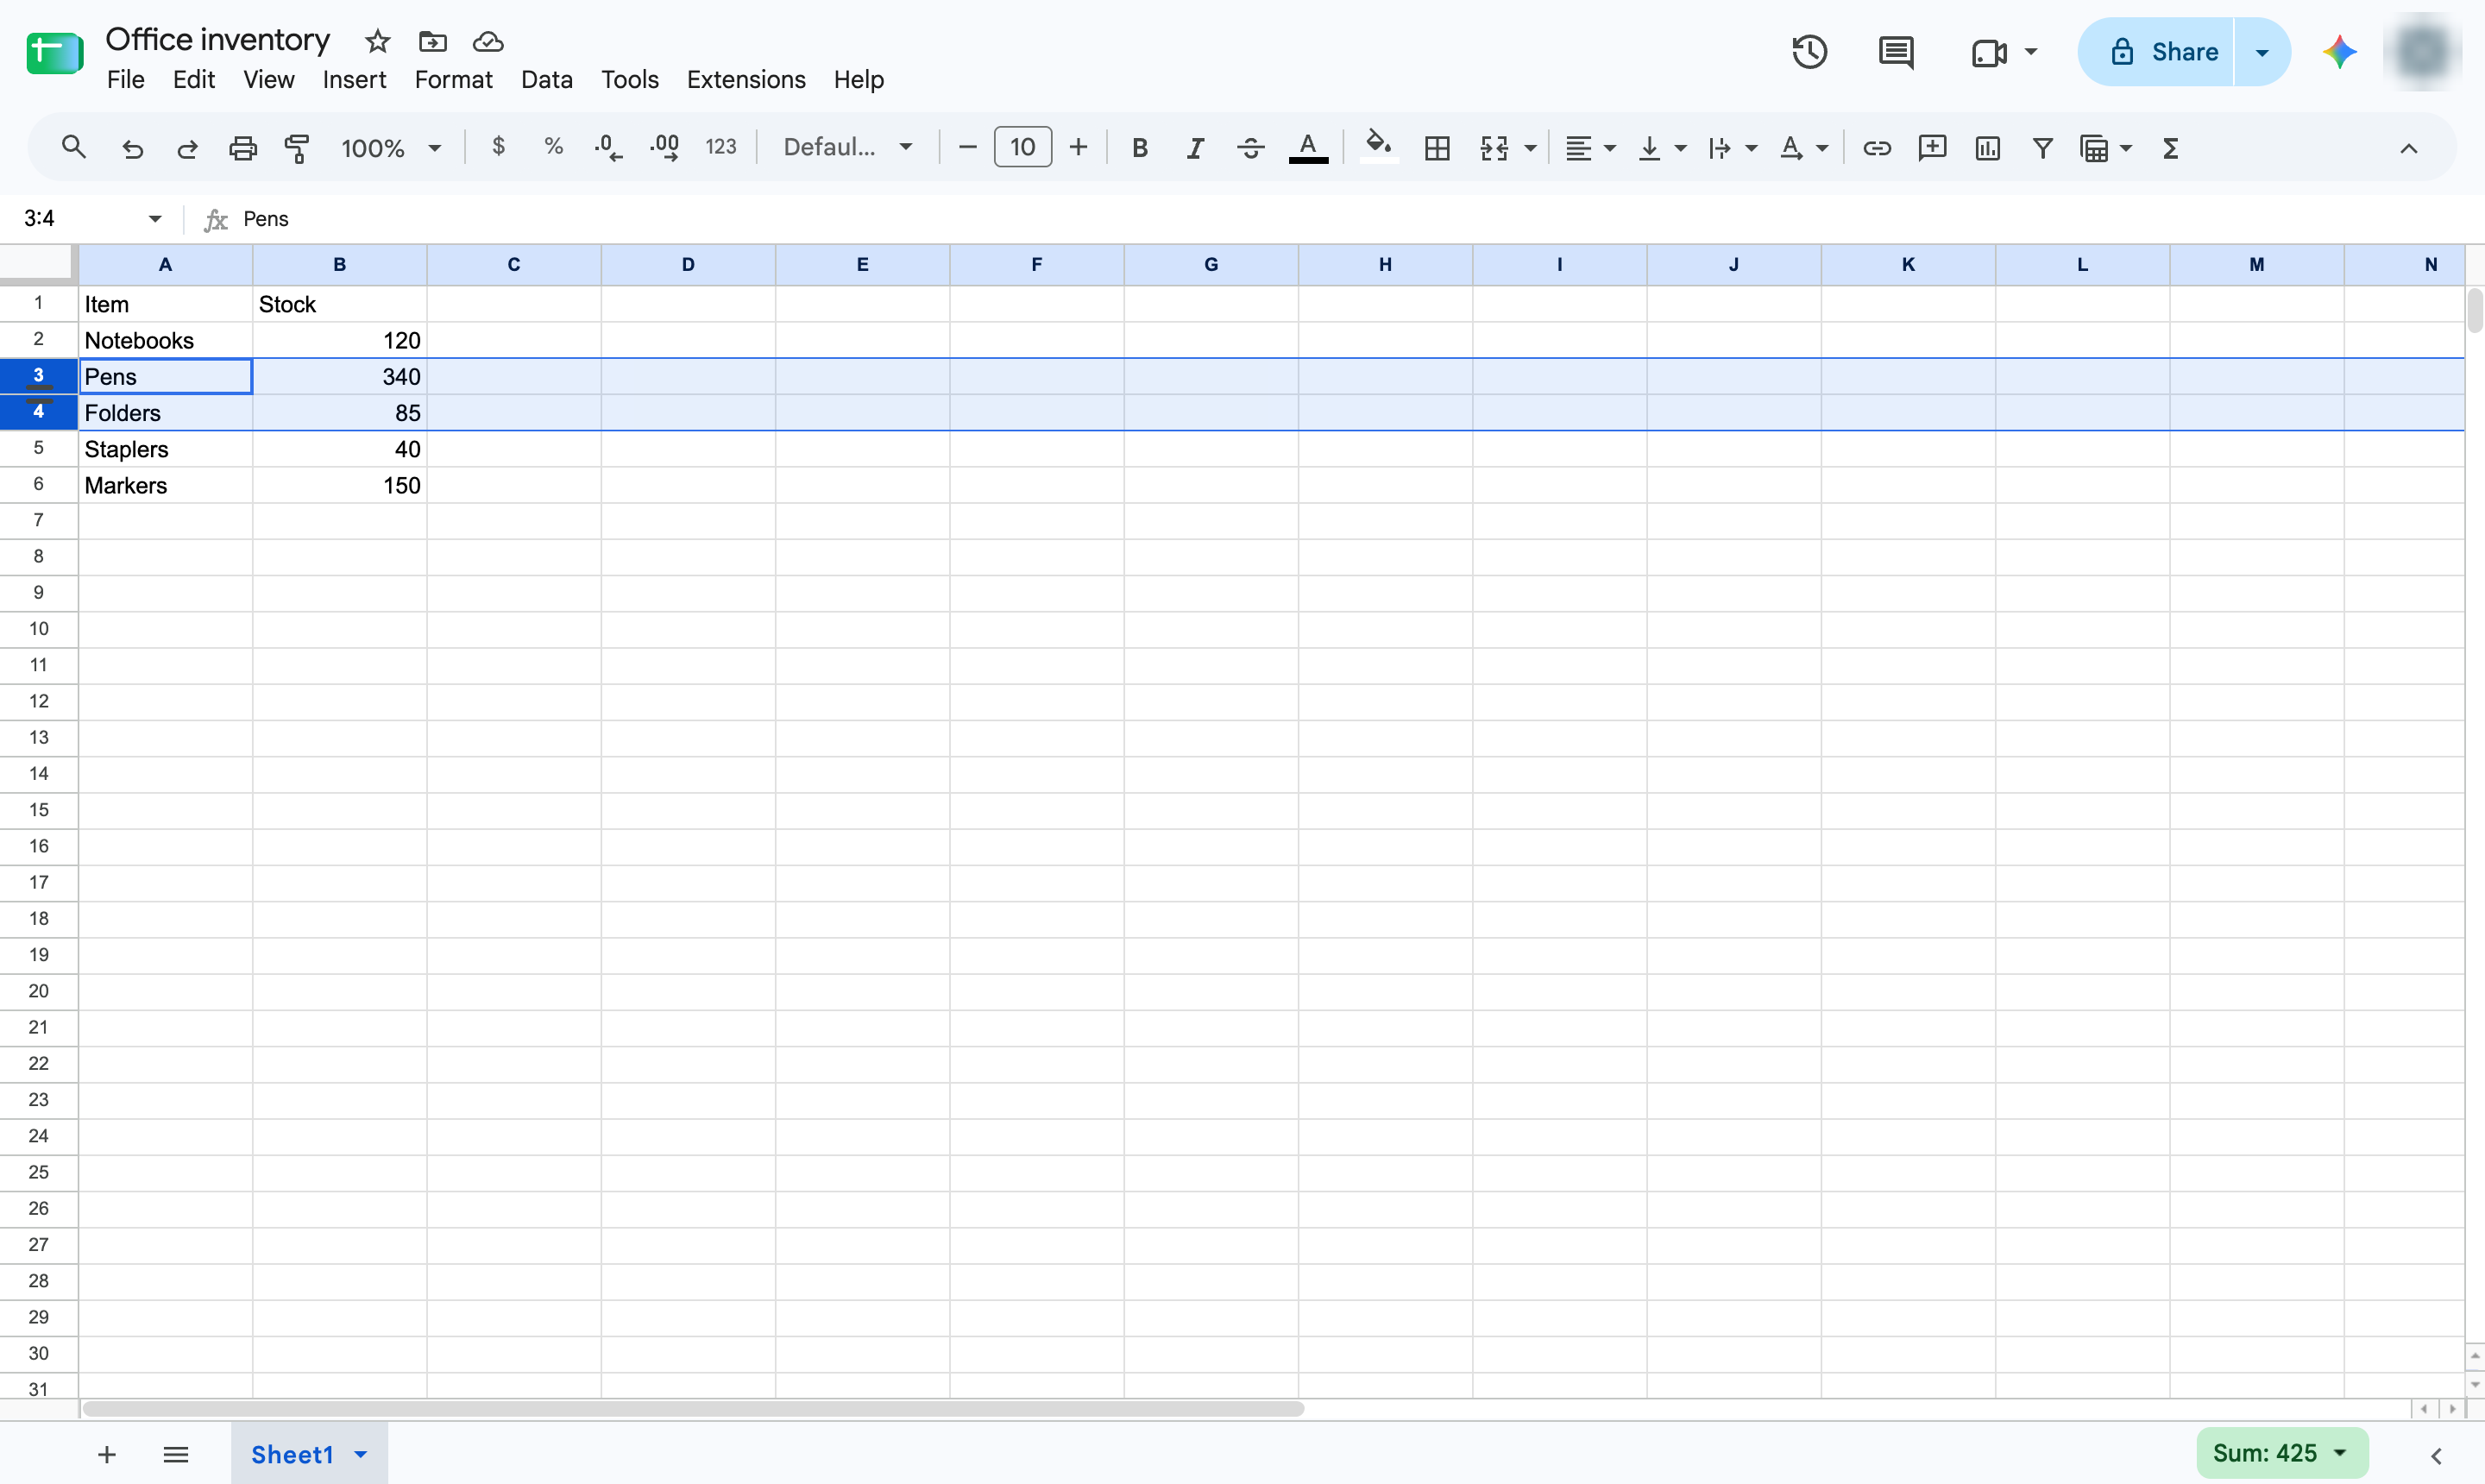
Task: Toggle bold formatting
Action: [x=1139, y=148]
